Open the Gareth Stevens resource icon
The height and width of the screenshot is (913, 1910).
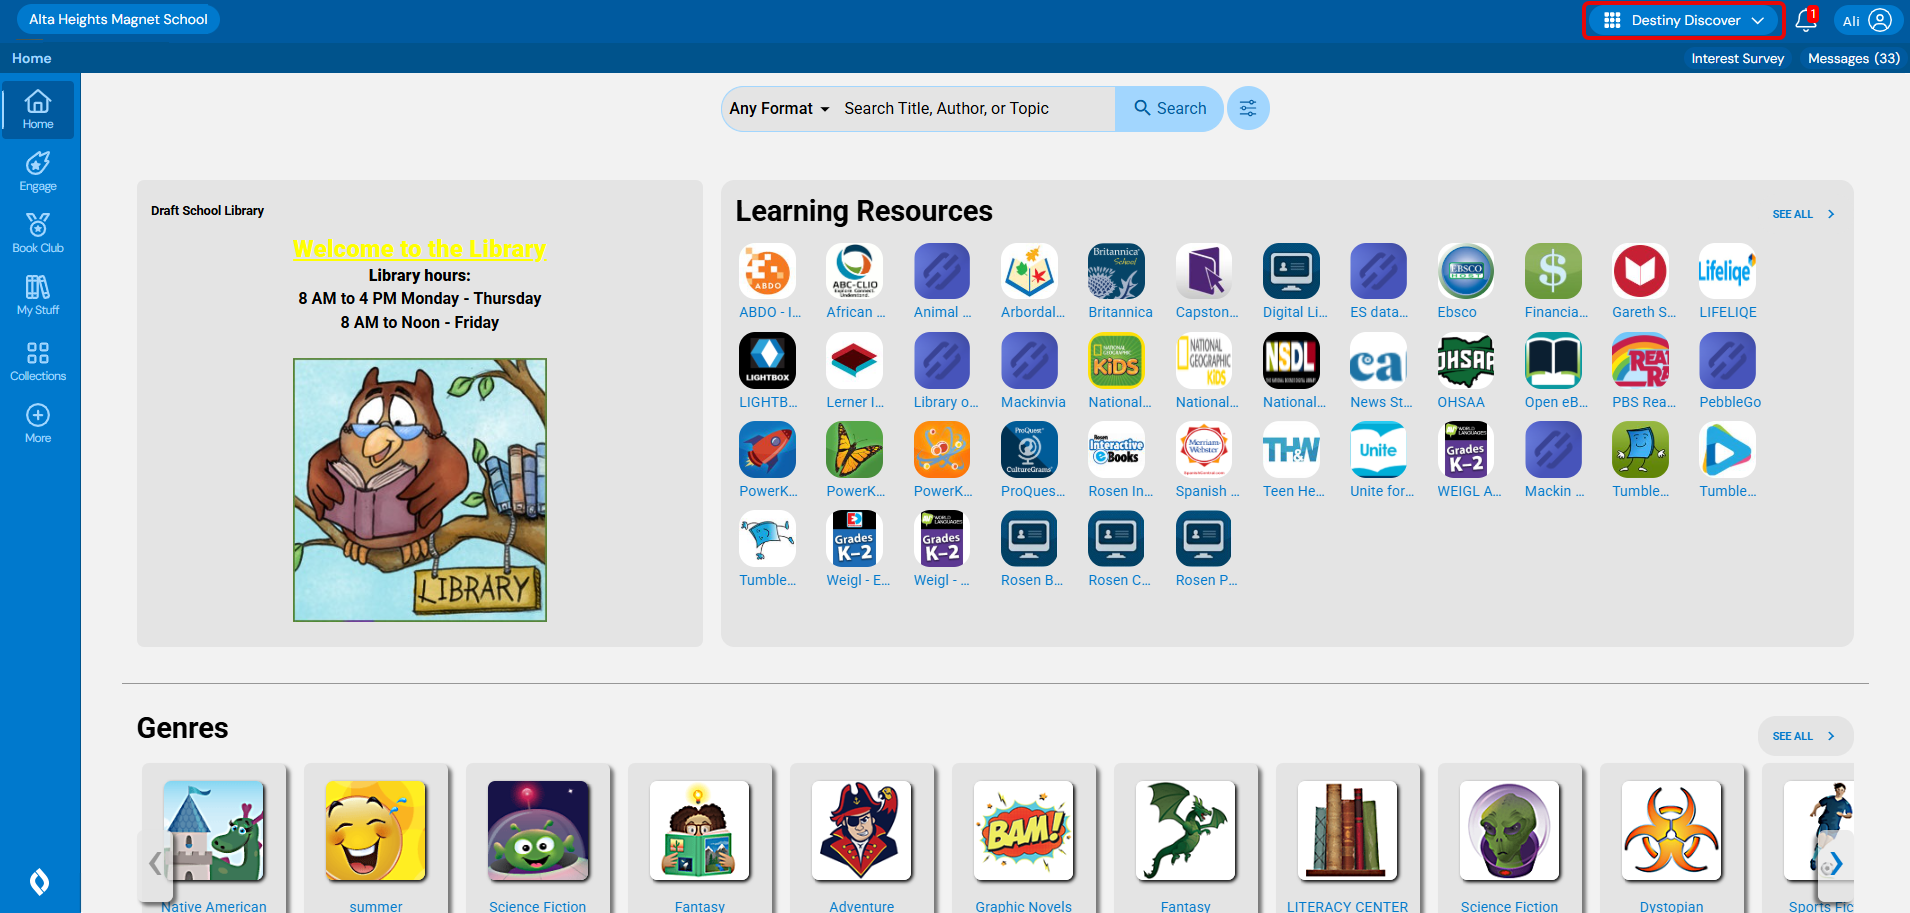pyautogui.click(x=1640, y=271)
